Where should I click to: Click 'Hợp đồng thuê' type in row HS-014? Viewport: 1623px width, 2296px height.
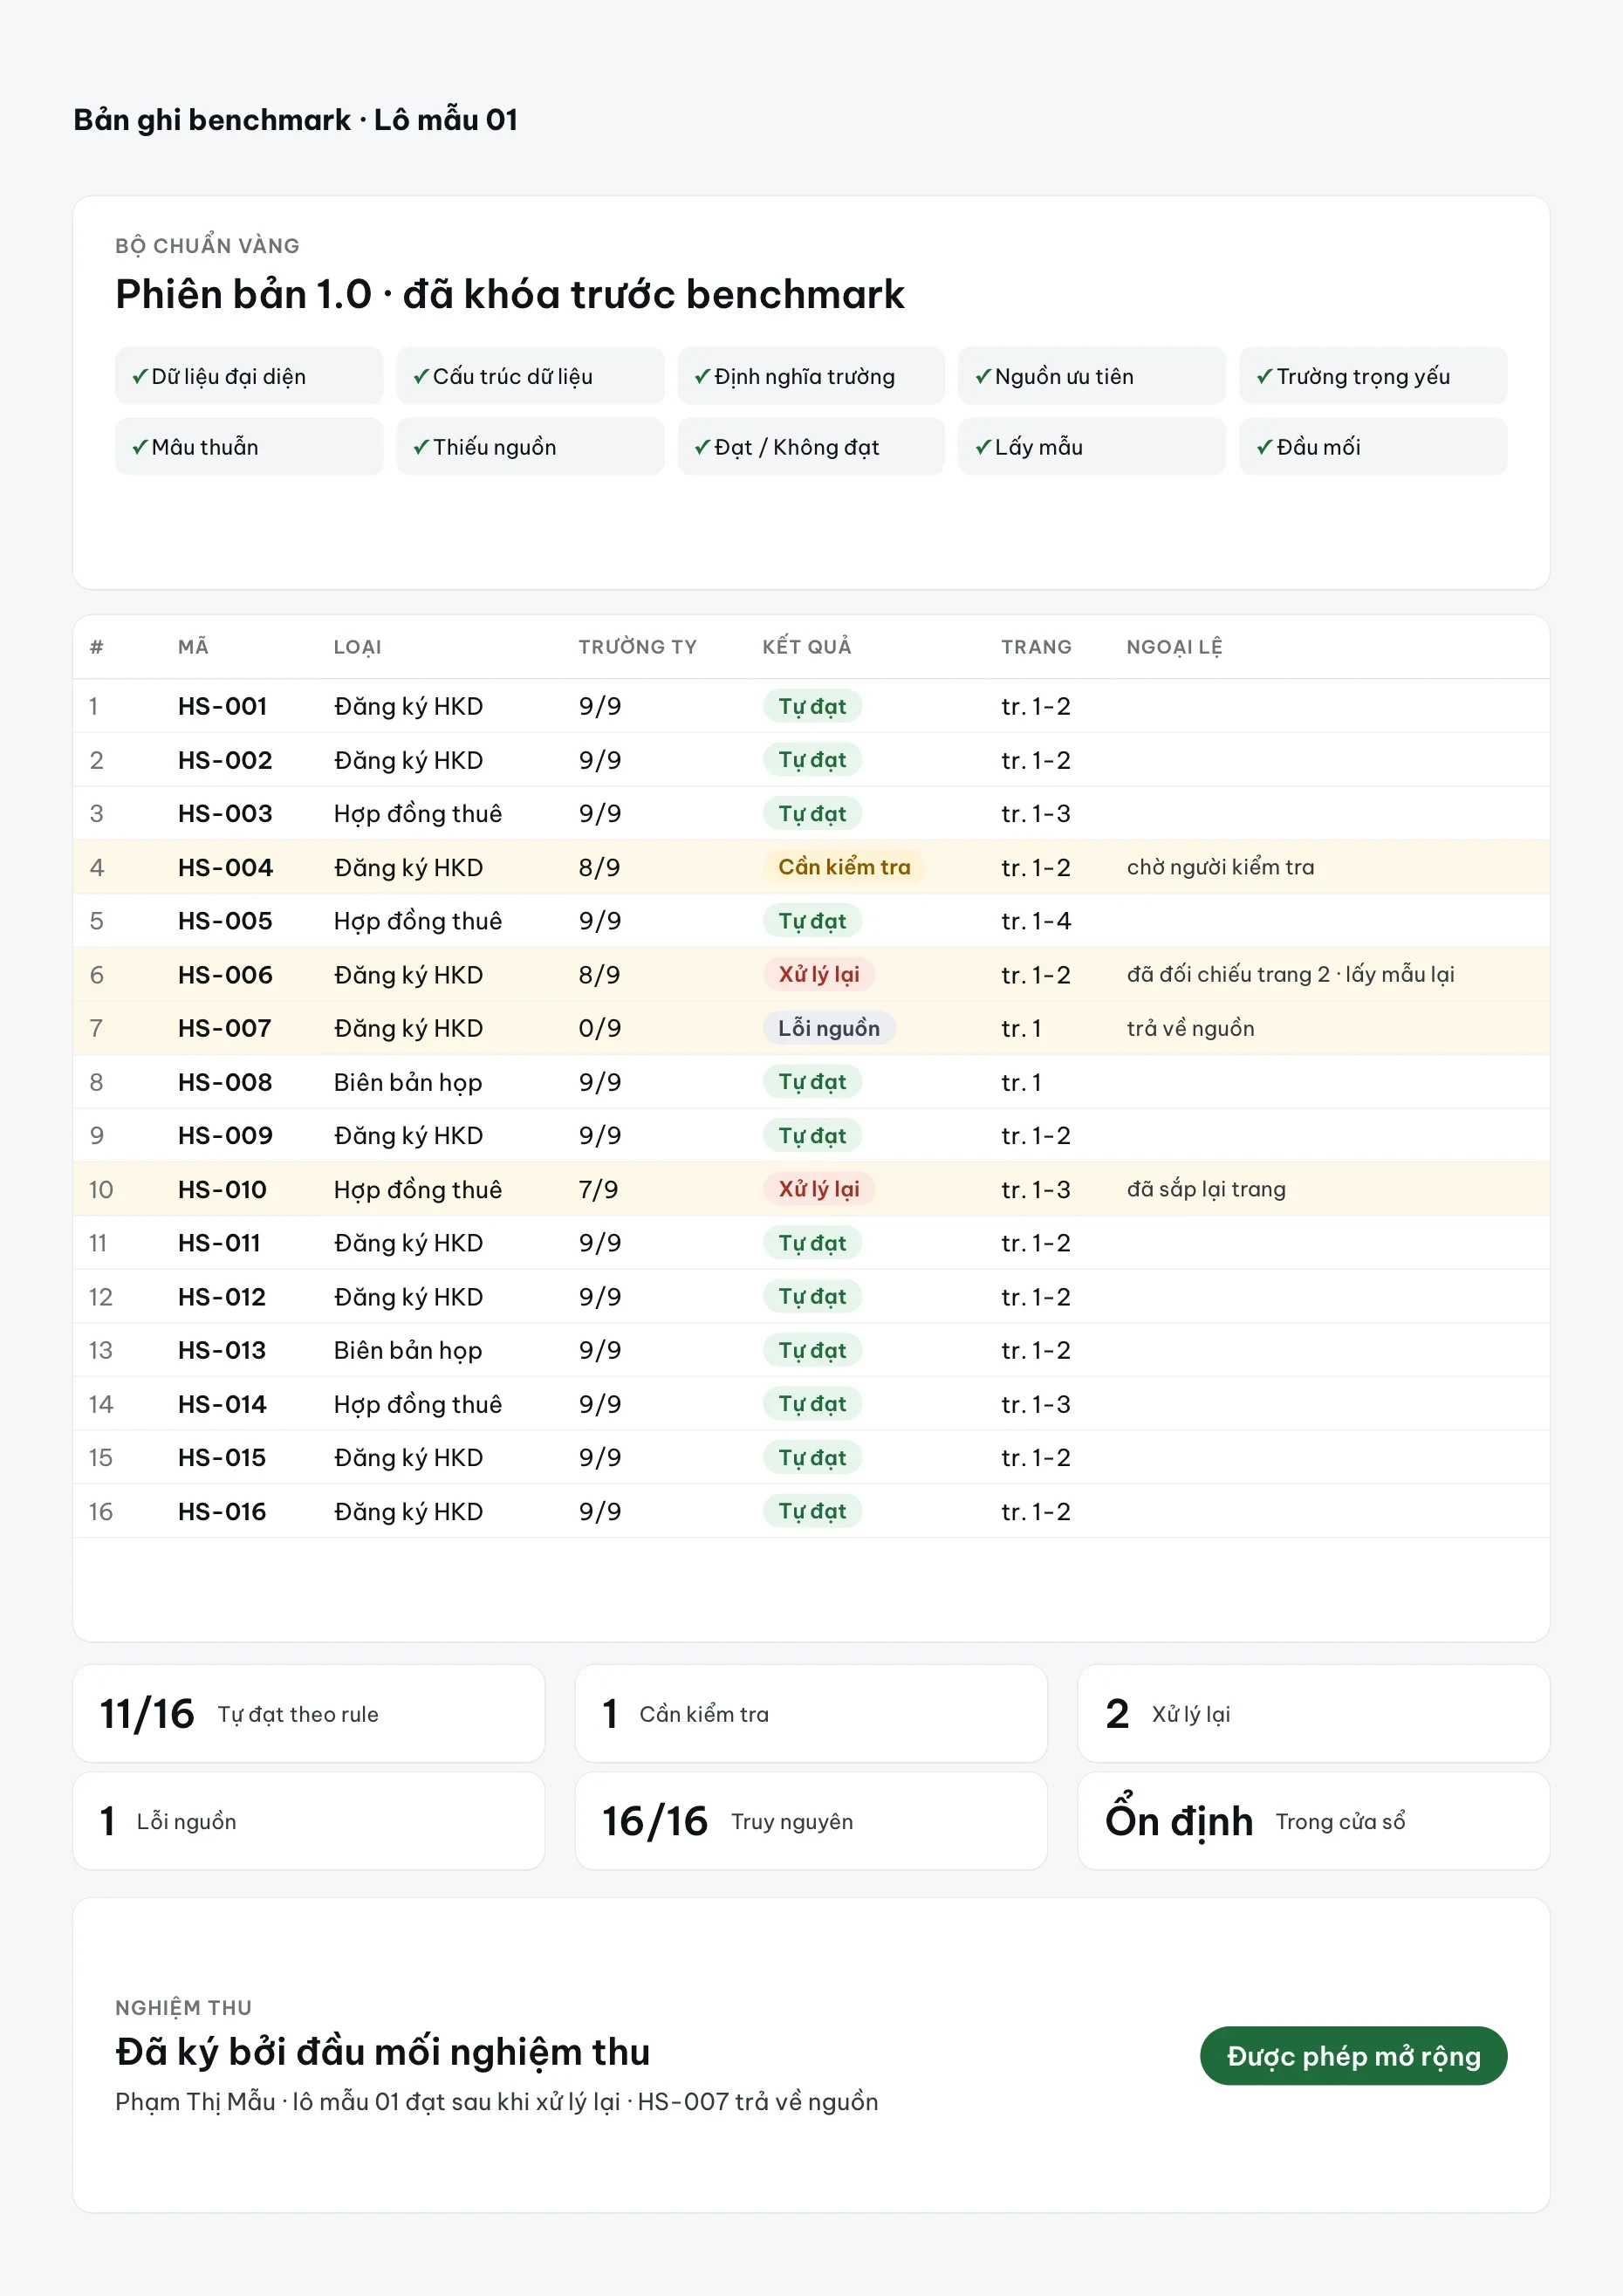pos(418,1404)
